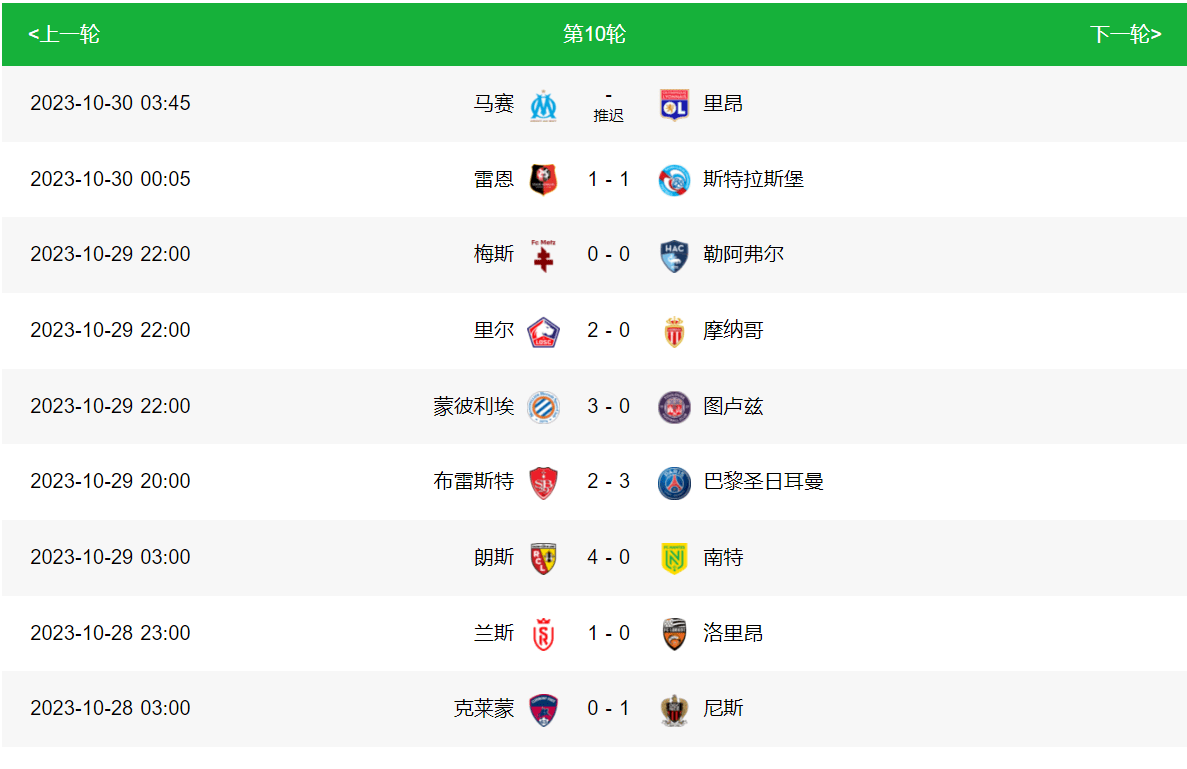This screenshot has height=769, width=1187.
Task: Click the 朗斯 4 - 0 南特 score
Action: tap(608, 558)
